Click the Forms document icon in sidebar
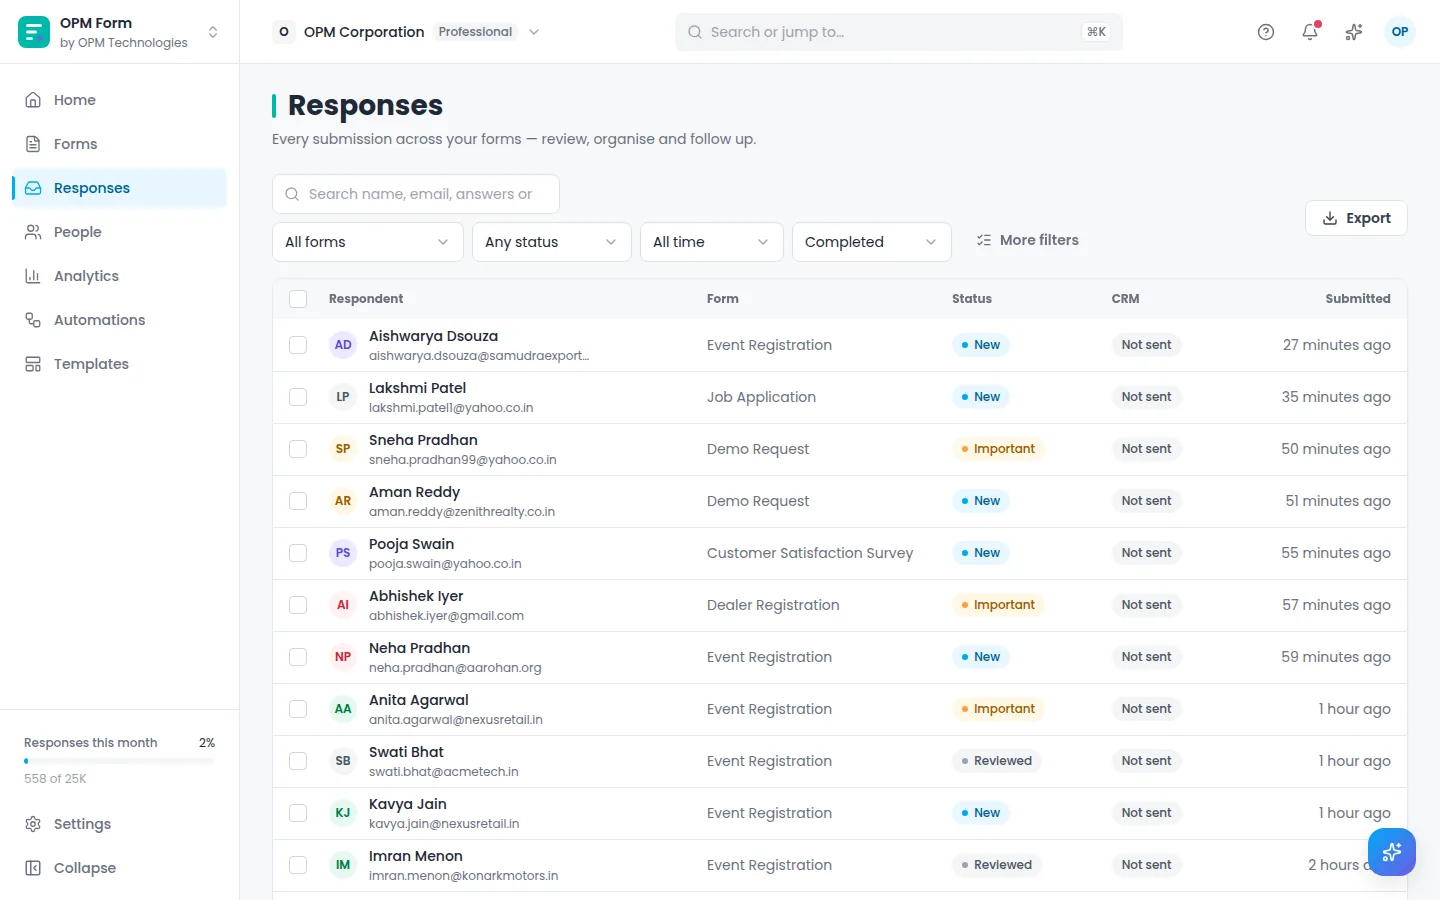 [x=33, y=144]
